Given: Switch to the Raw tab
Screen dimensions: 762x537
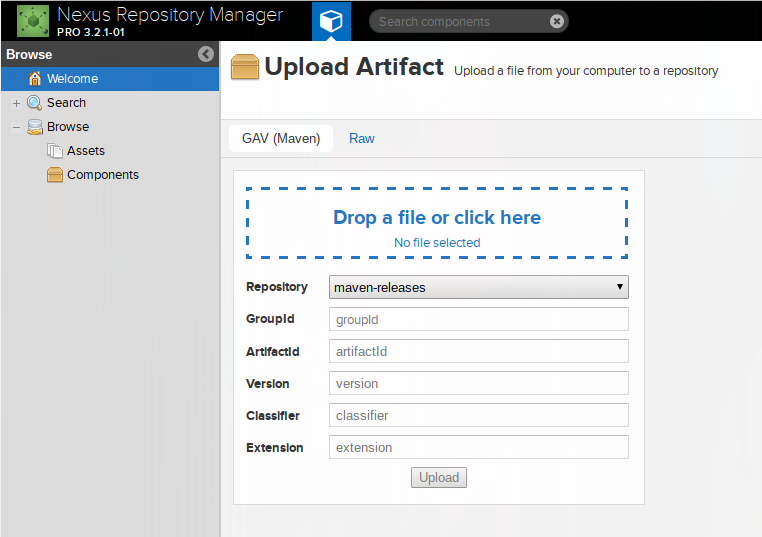Looking at the screenshot, I should [x=362, y=139].
